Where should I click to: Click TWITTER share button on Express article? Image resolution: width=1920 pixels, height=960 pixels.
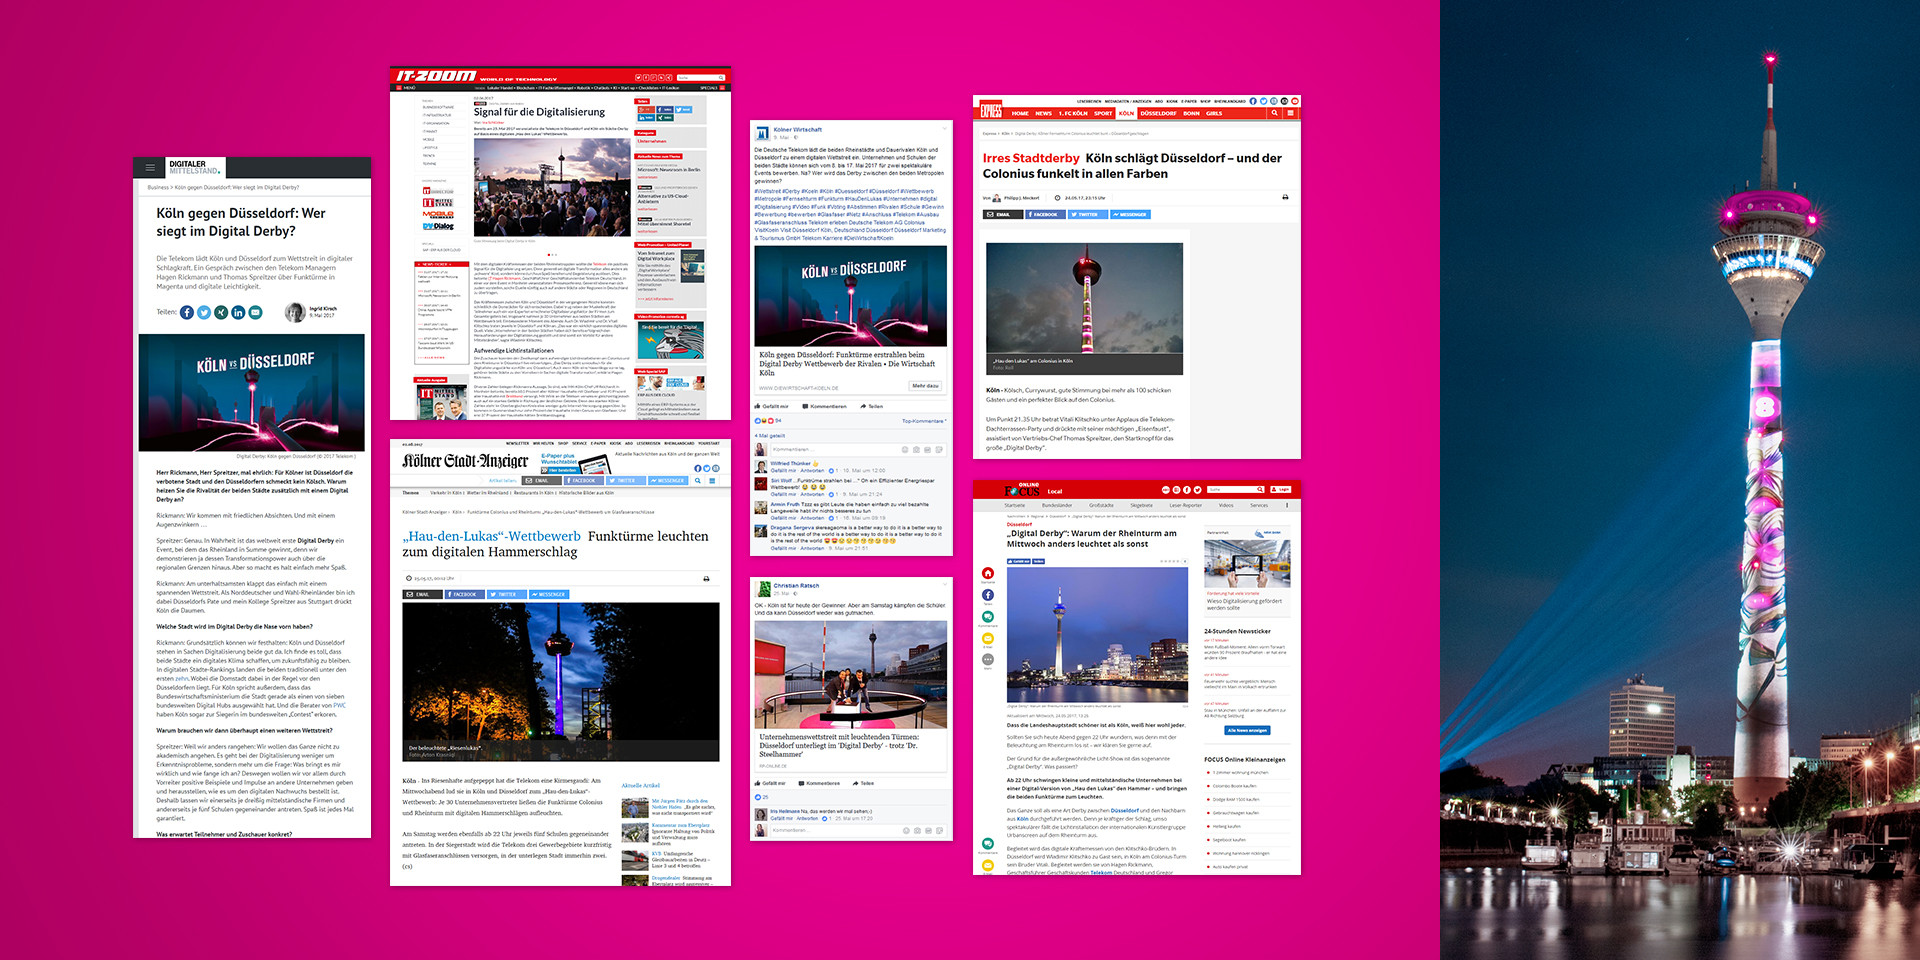point(1088,214)
